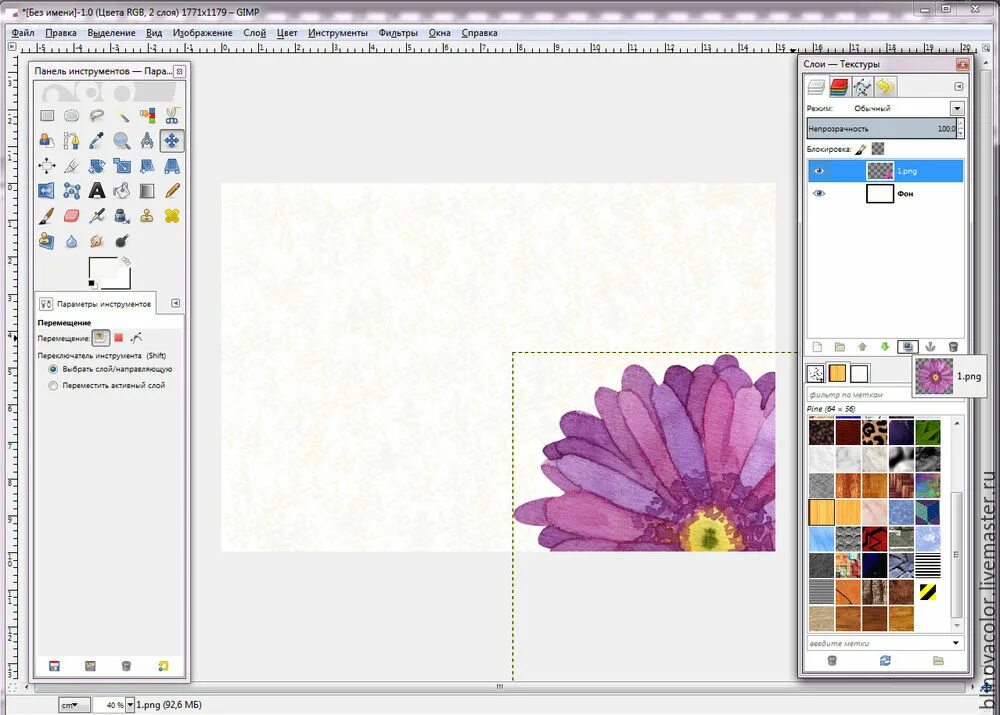Select the Select by Color tool
1000x715 pixels.
click(147, 115)
